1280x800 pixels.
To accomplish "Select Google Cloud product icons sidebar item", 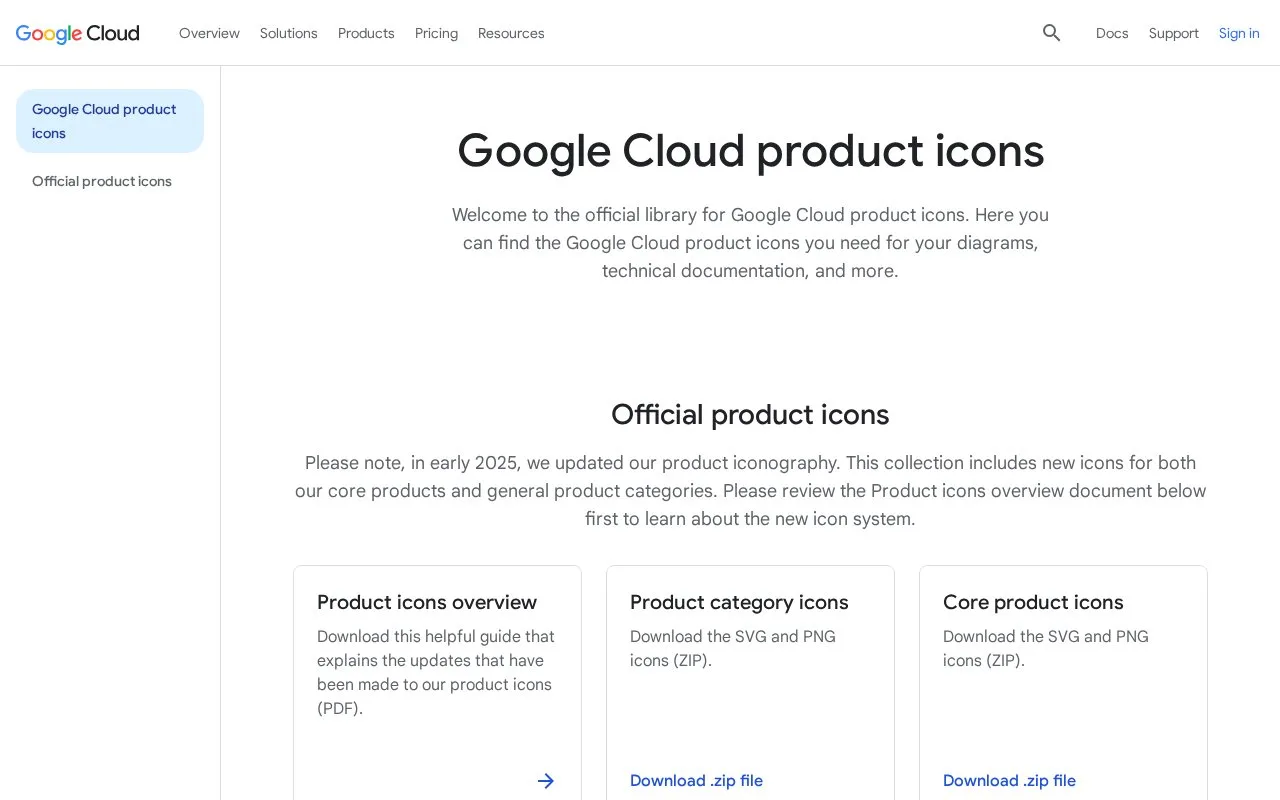I will coord(110,121).
